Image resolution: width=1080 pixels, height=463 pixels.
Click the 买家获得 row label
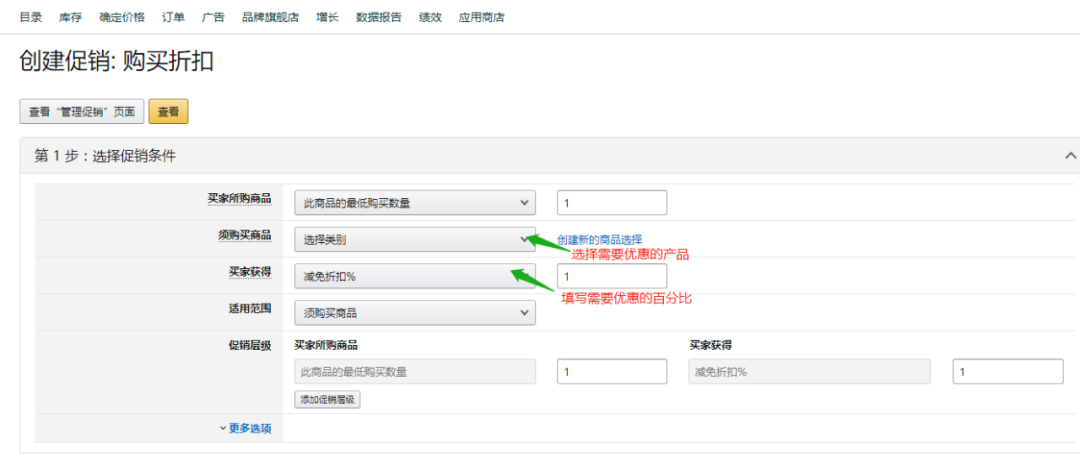point(250,271)
